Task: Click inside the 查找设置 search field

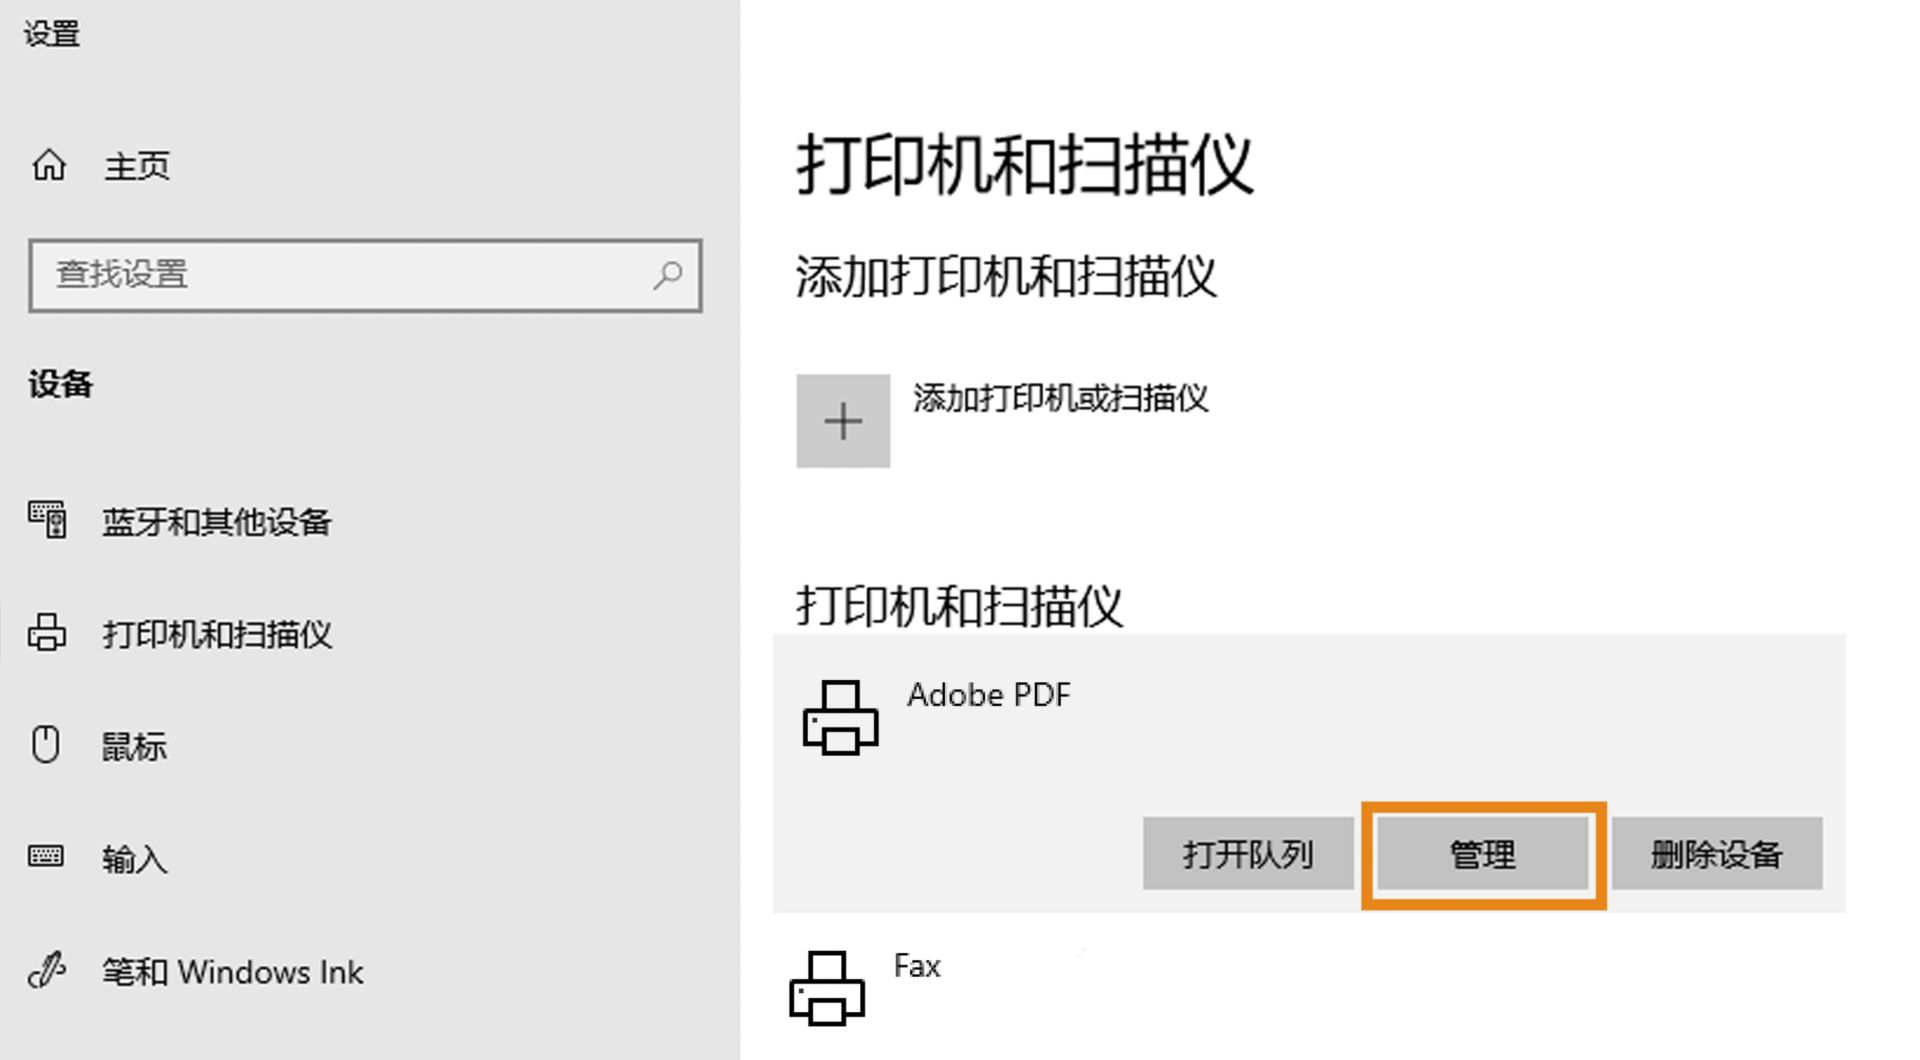Action: tap(300, 276)
